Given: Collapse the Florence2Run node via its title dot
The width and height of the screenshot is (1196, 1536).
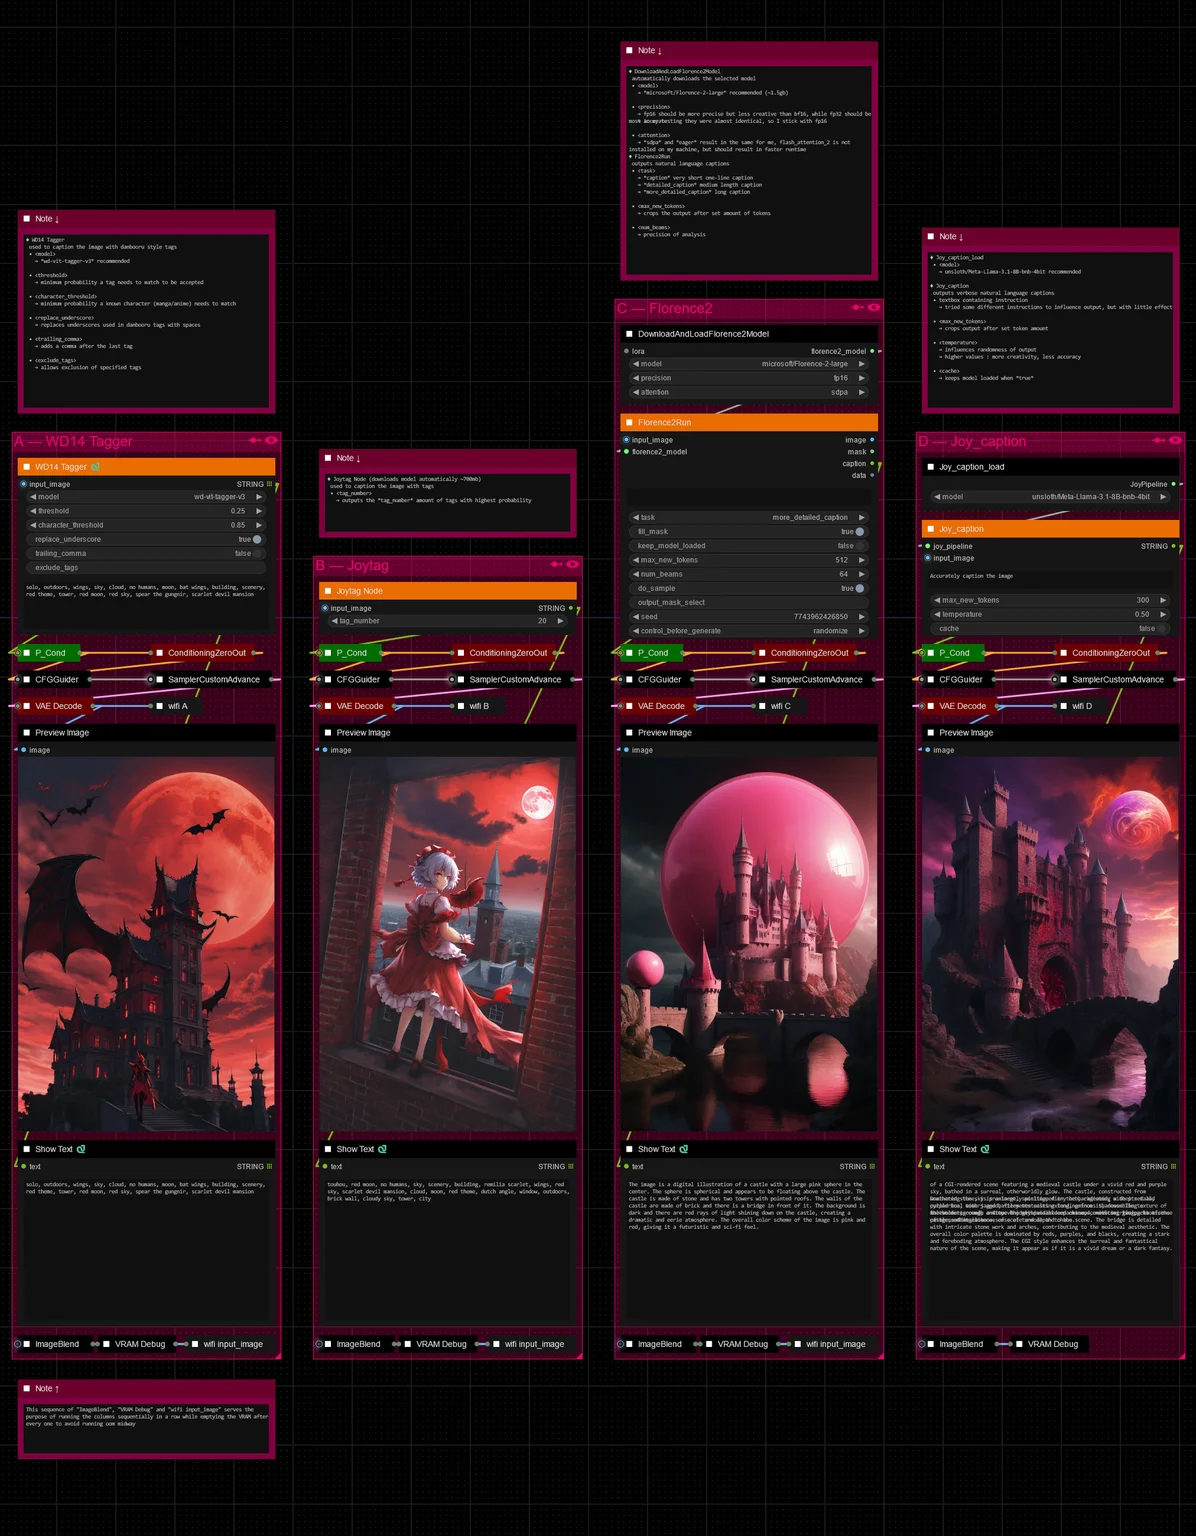Looking at the screenshot, I should pyautogui.click(x=629, y=422).
